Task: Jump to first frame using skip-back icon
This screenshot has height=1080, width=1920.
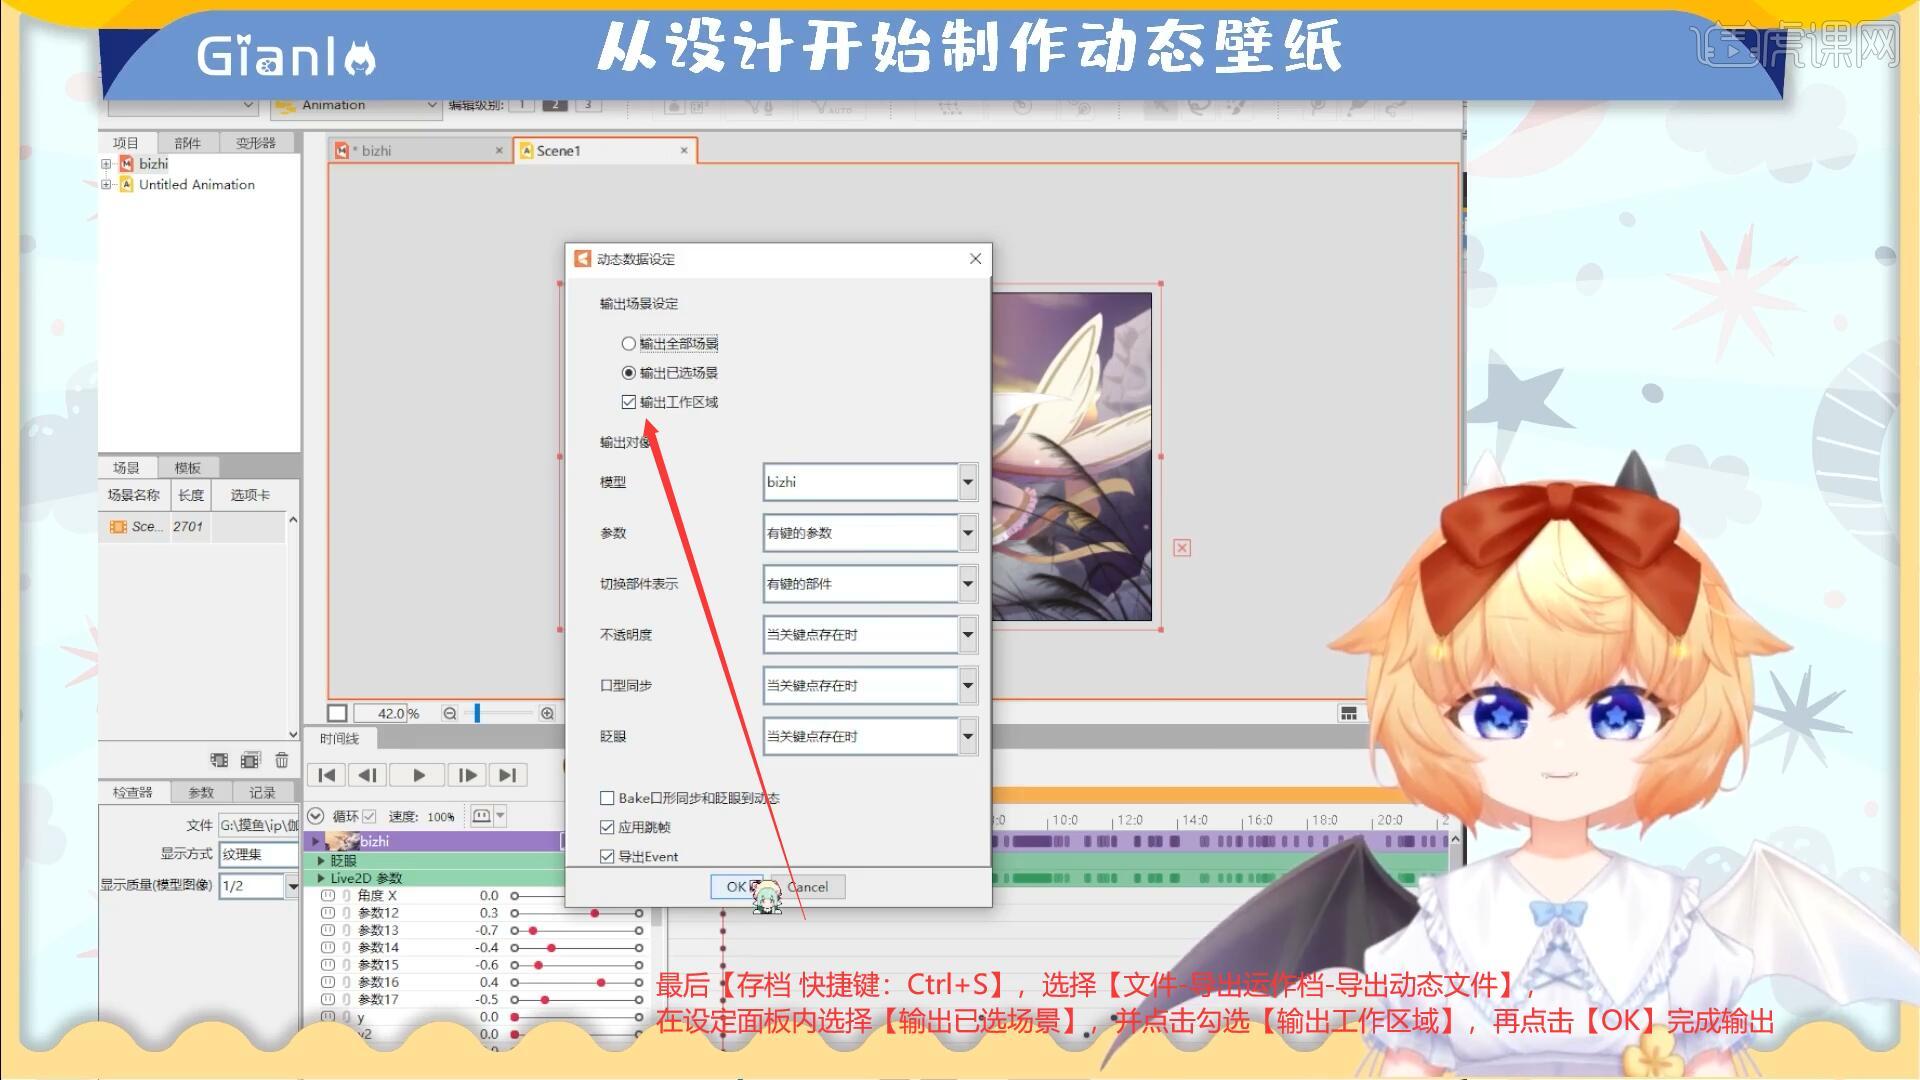Action: click(326, 774)
